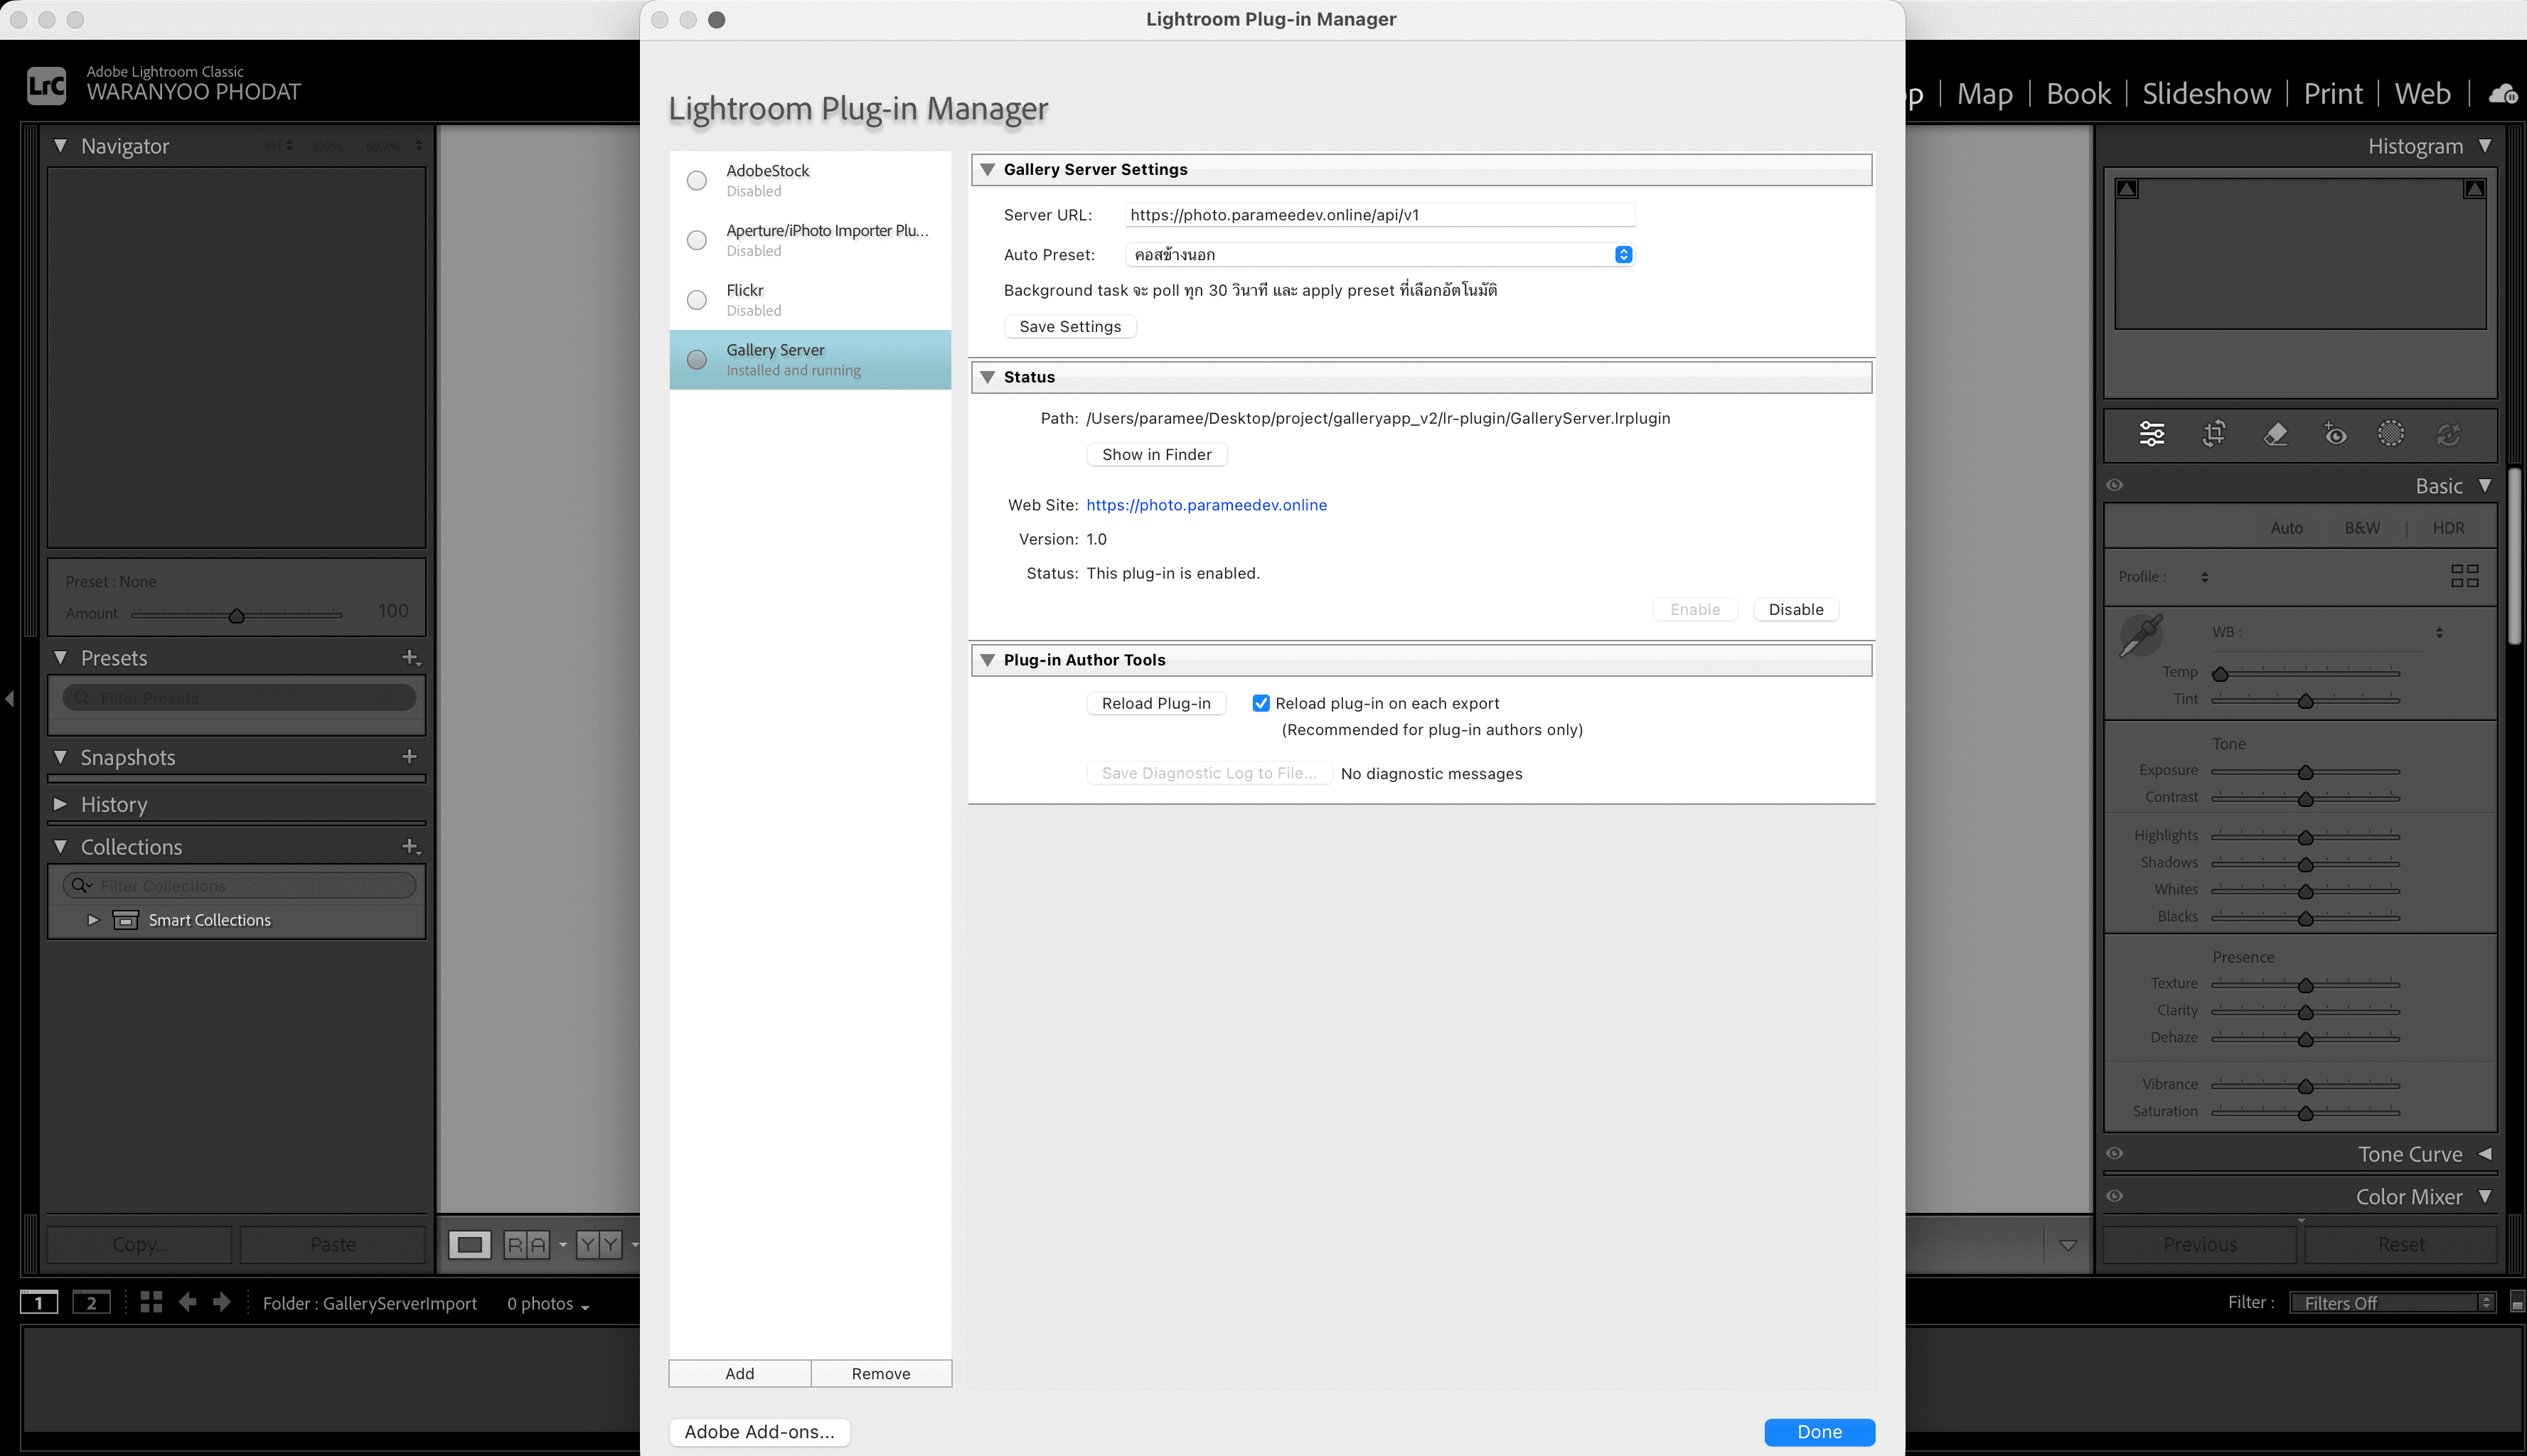The width and height of the screenshot is (2527, 1456).
Task: Click Save Settings button
Action: pos(1070,326)
